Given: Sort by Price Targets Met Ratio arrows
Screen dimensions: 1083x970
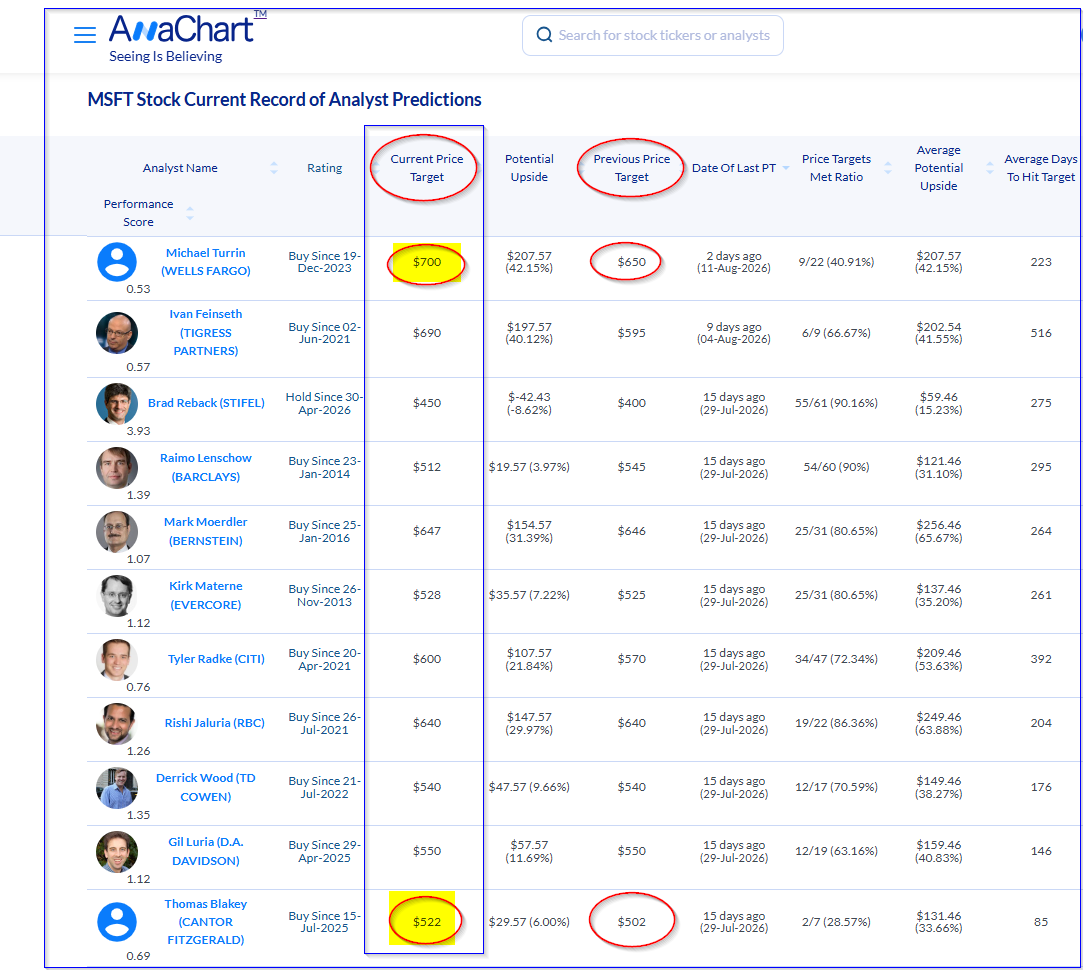Looking at the screenshot, I should 888,168.
